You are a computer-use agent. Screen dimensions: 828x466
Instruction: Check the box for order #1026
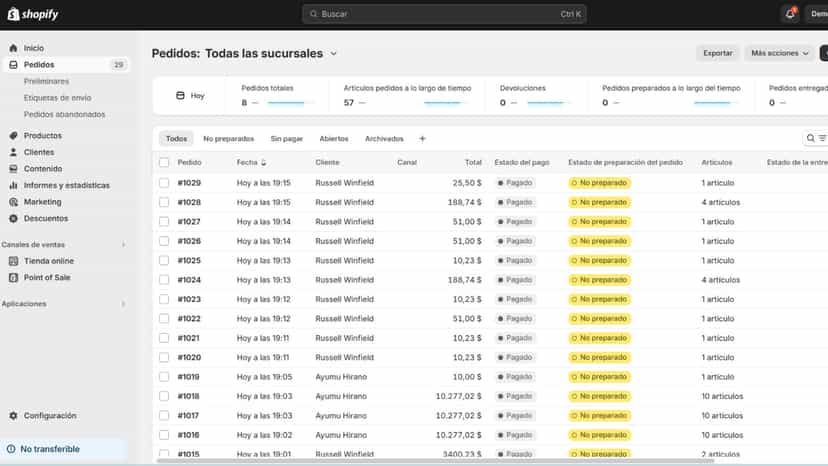[x=164, y=241]
